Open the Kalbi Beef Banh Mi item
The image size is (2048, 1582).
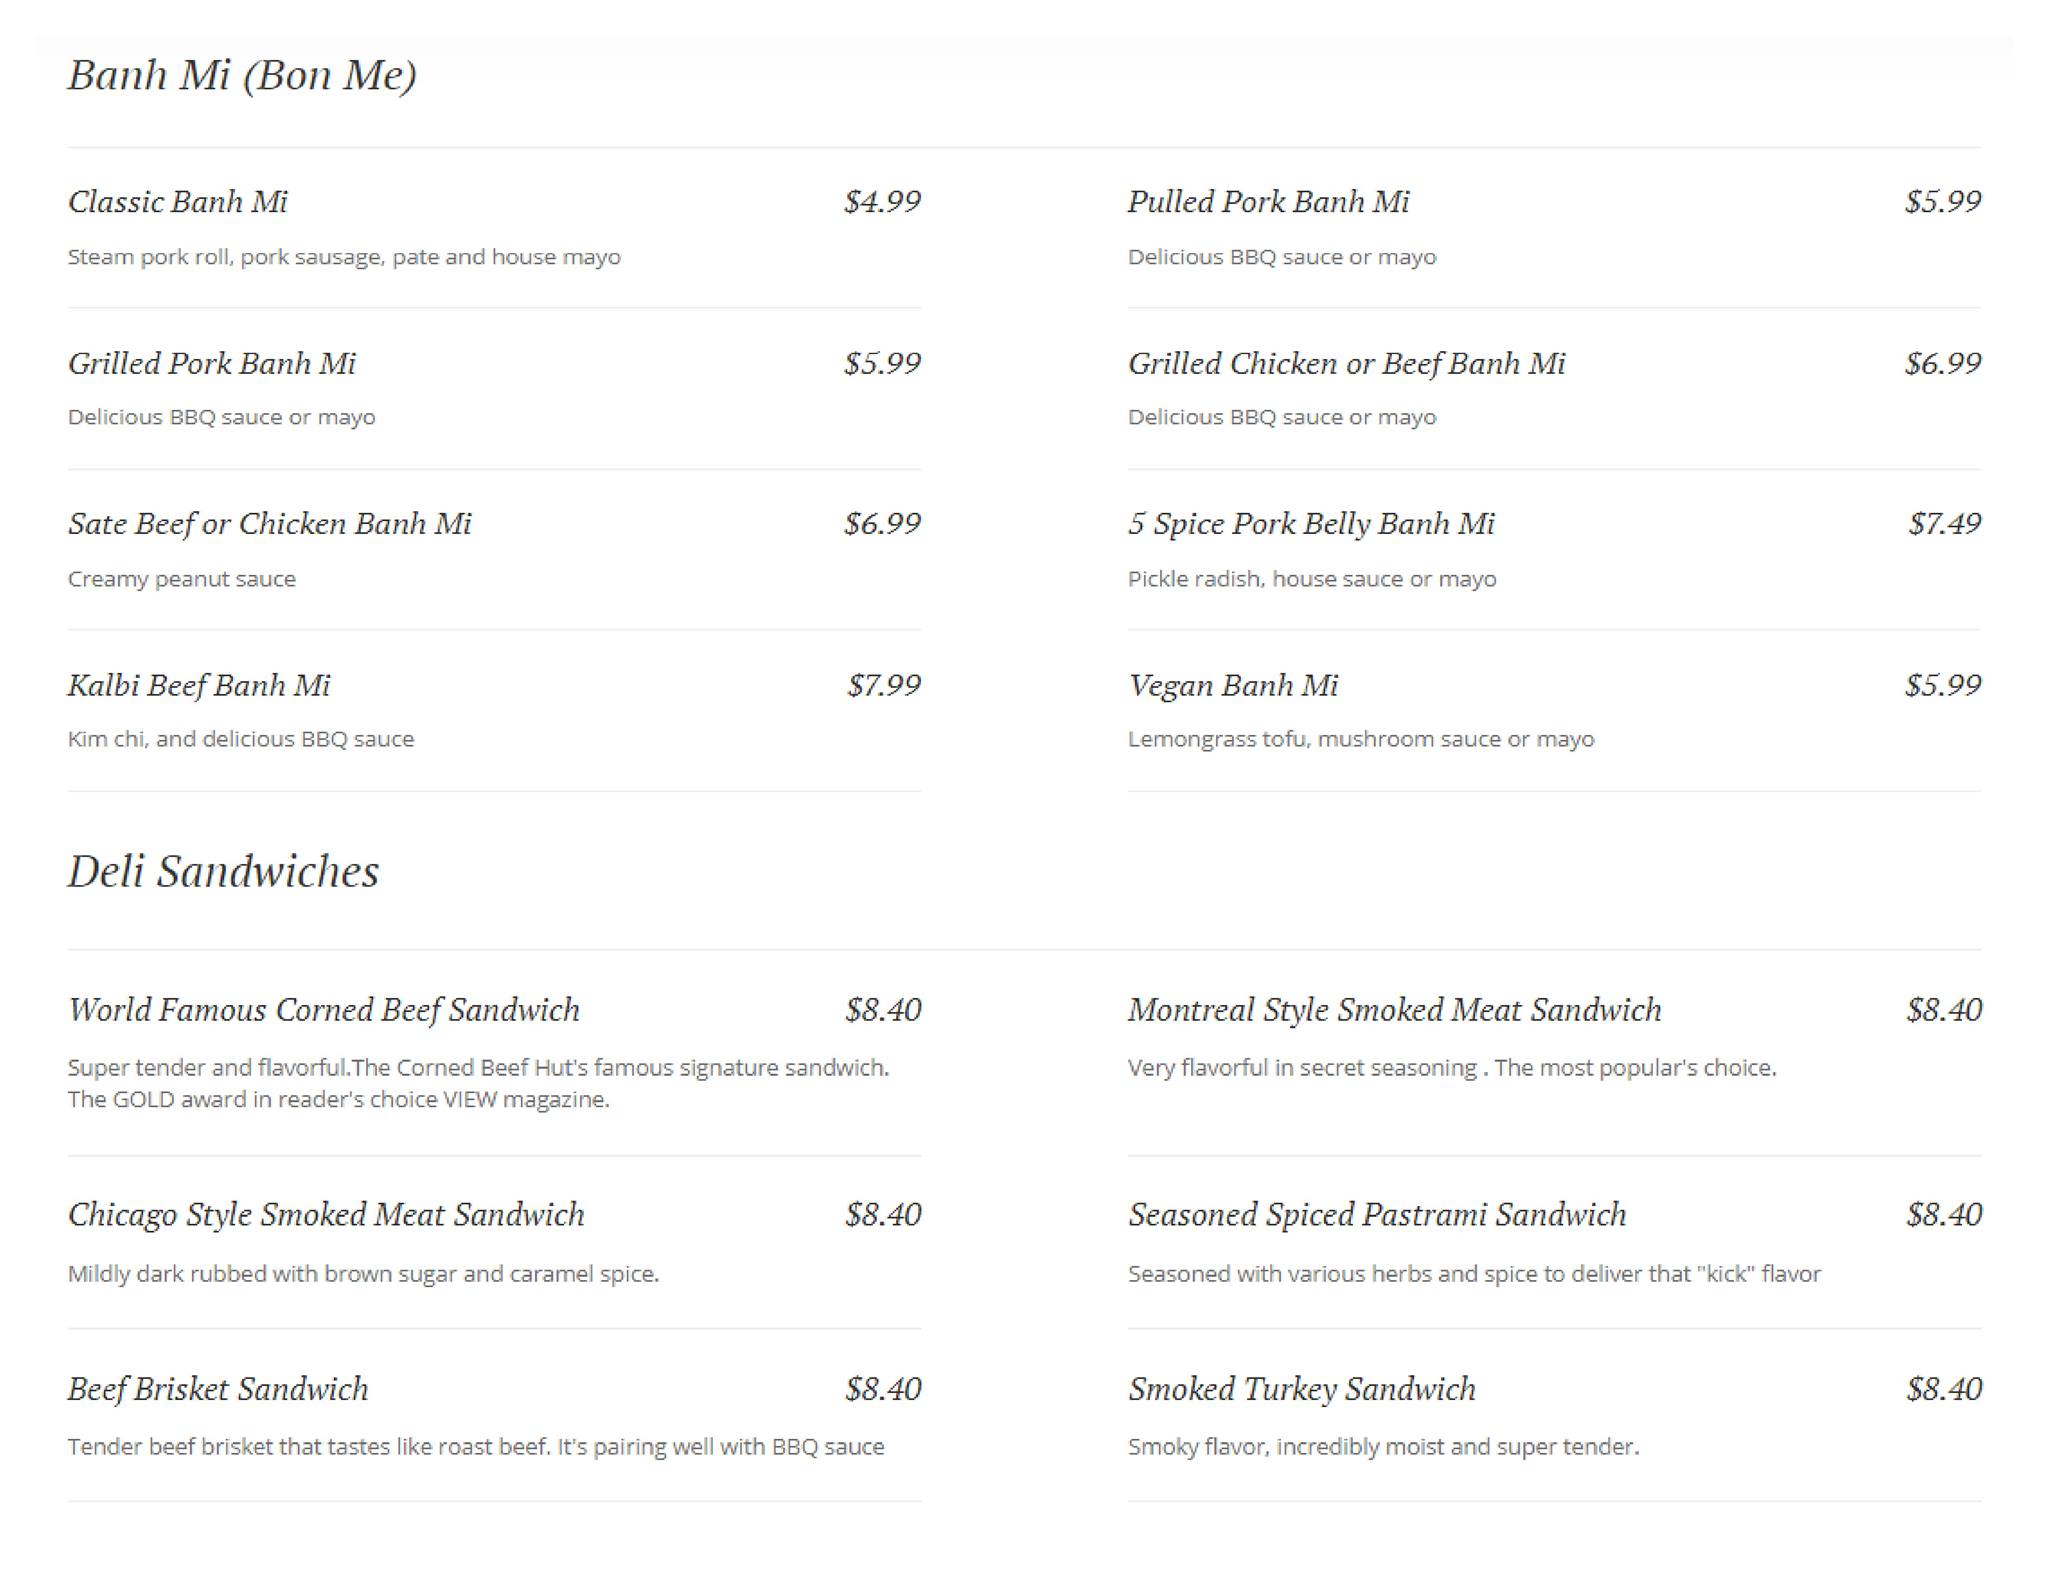199,685
